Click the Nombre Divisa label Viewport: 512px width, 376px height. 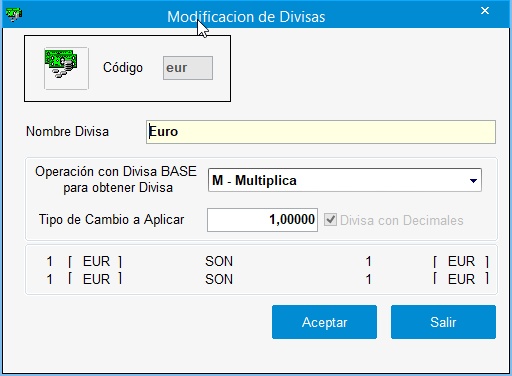(67, 132)
